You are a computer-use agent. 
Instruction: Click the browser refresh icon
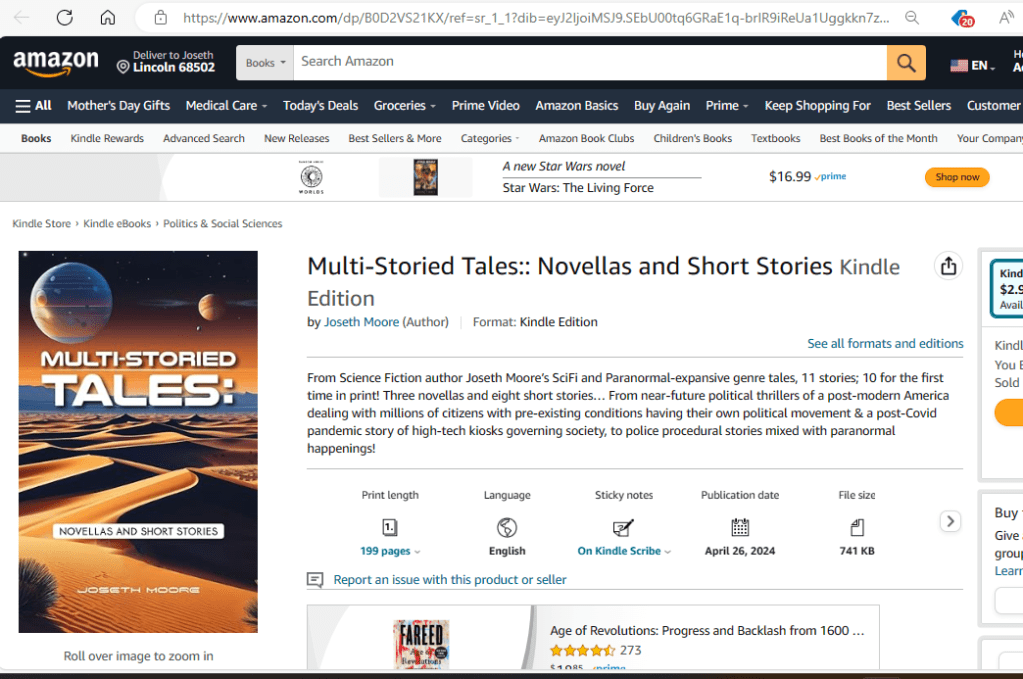65,18
